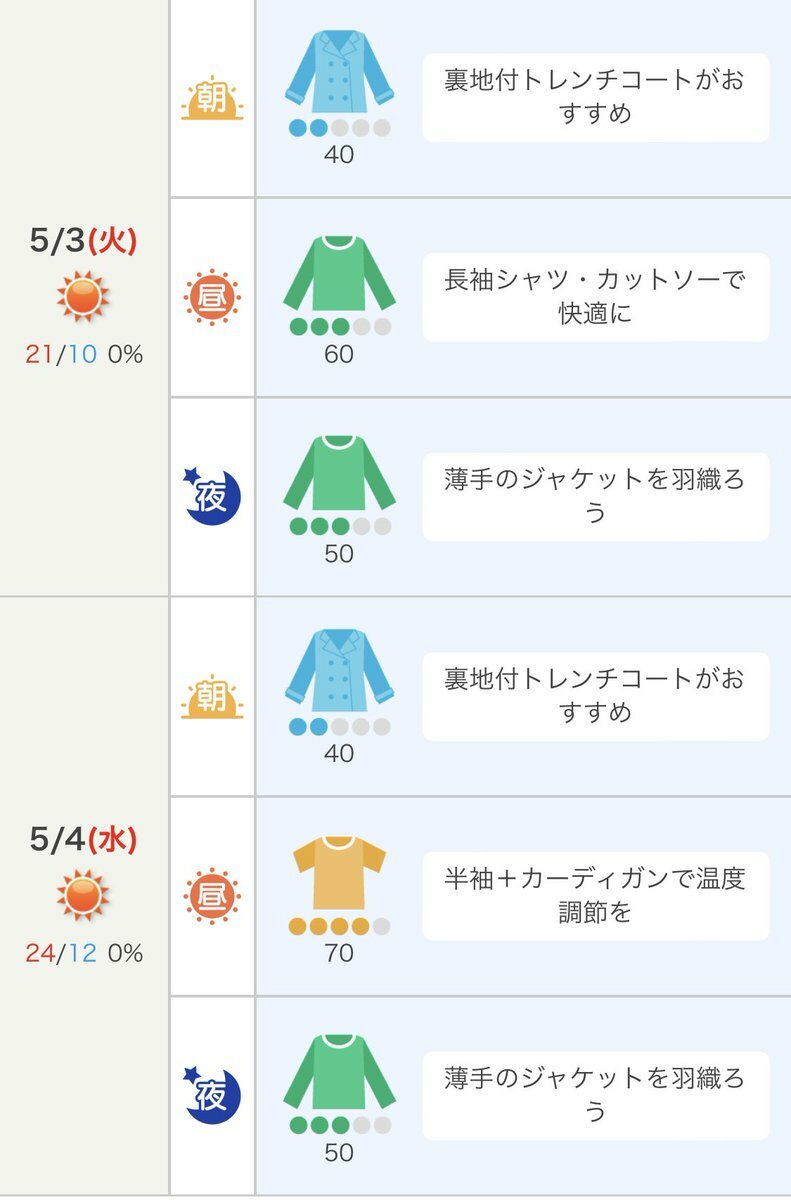Viewport: 791px width, 1200px height.
Task: Click the 朝 morning icon for 5/3
Action: (x=212, y=98)
